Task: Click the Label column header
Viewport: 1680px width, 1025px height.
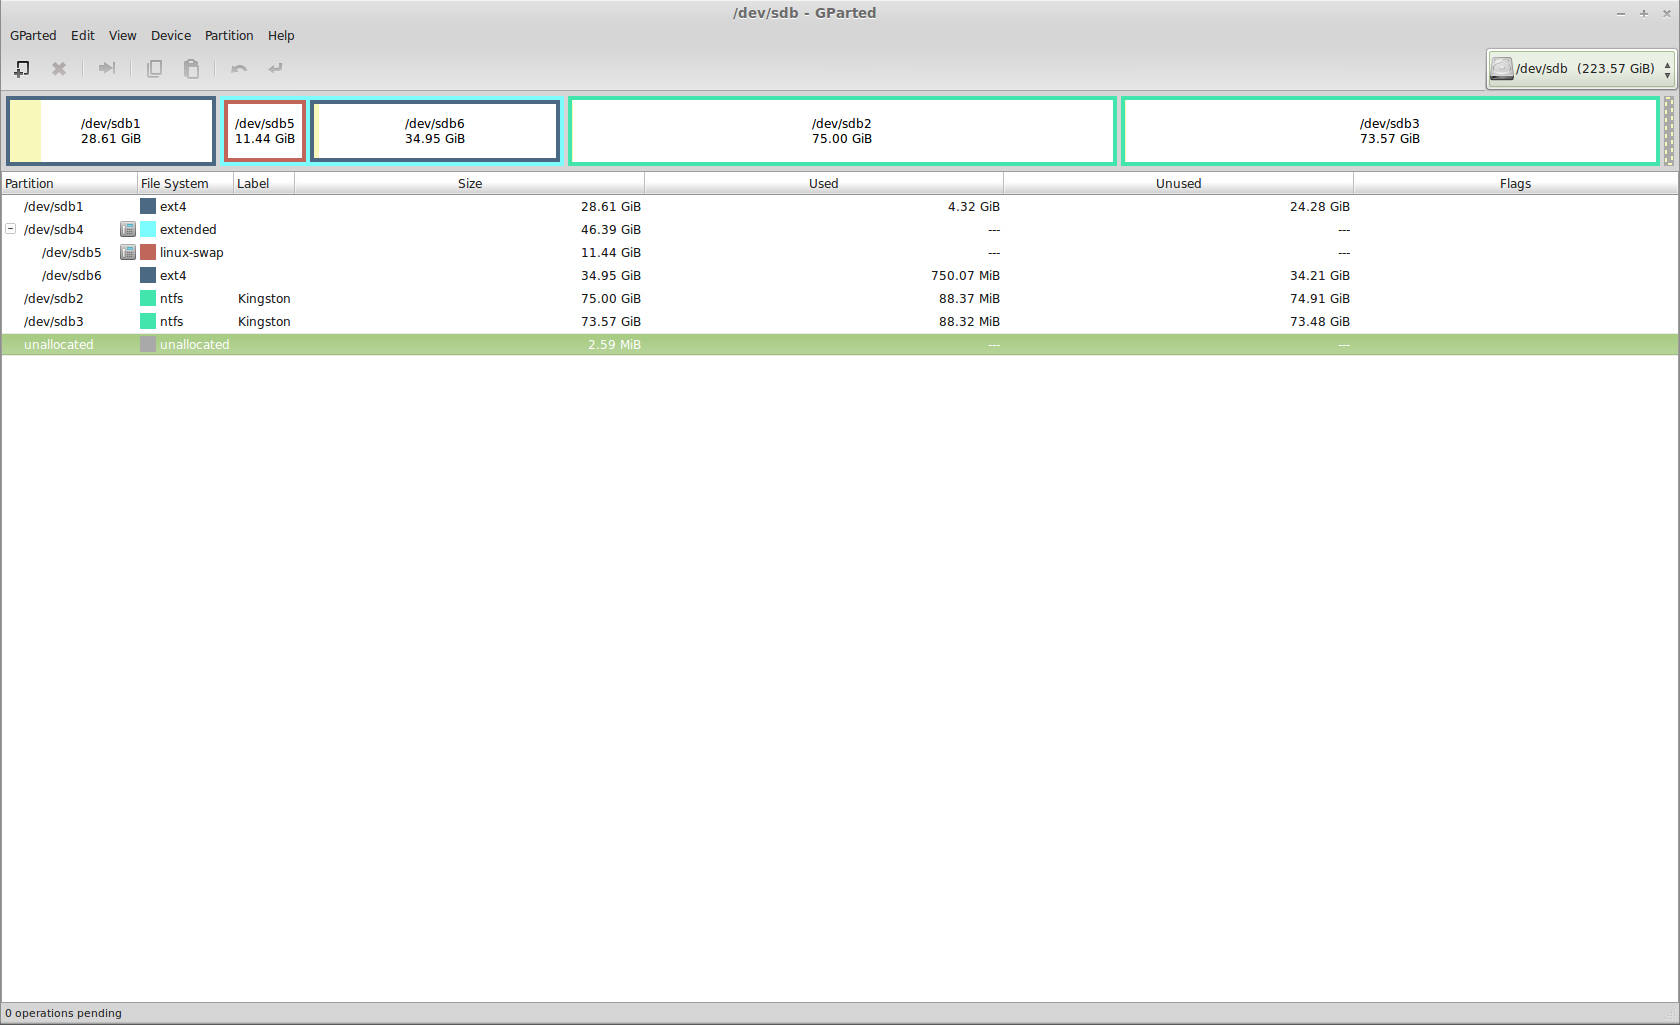Action: tap(264, 183)
